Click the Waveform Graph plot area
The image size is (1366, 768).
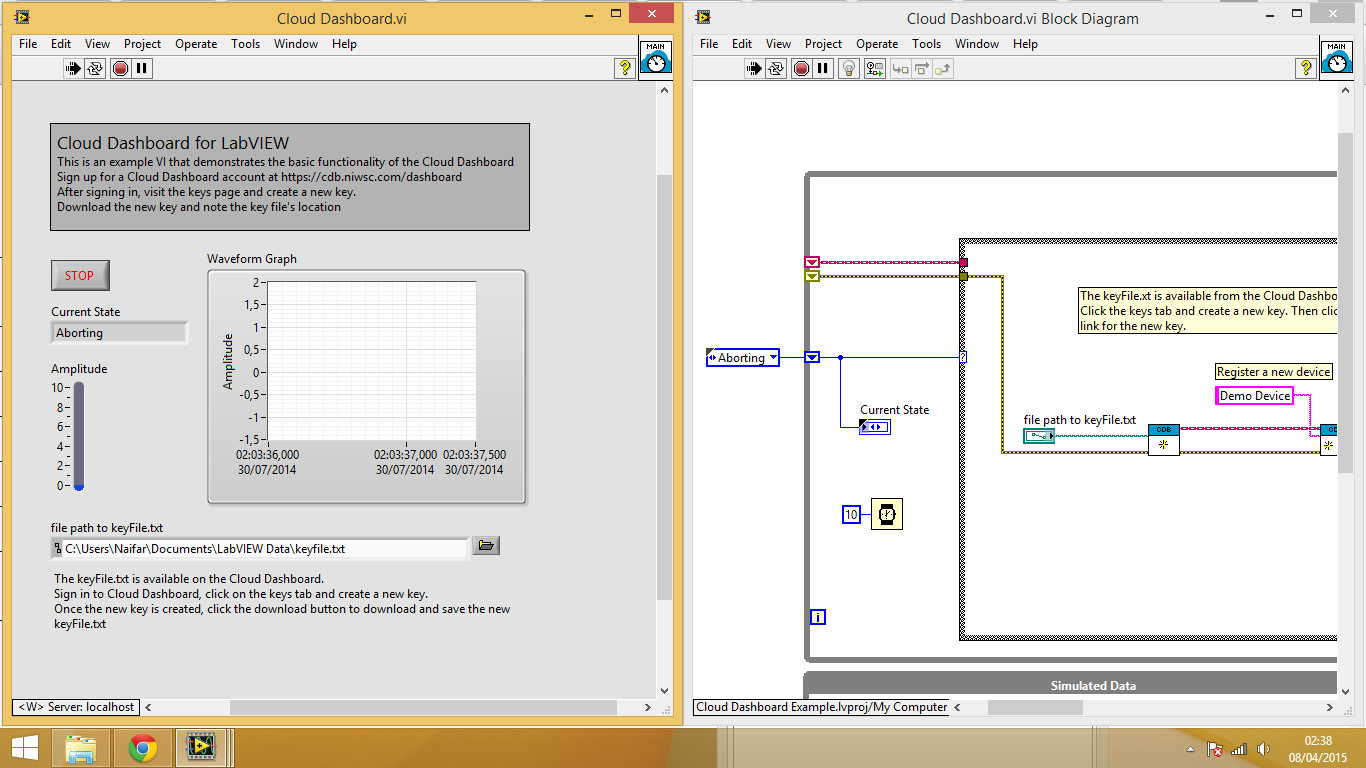coord(371,362)
